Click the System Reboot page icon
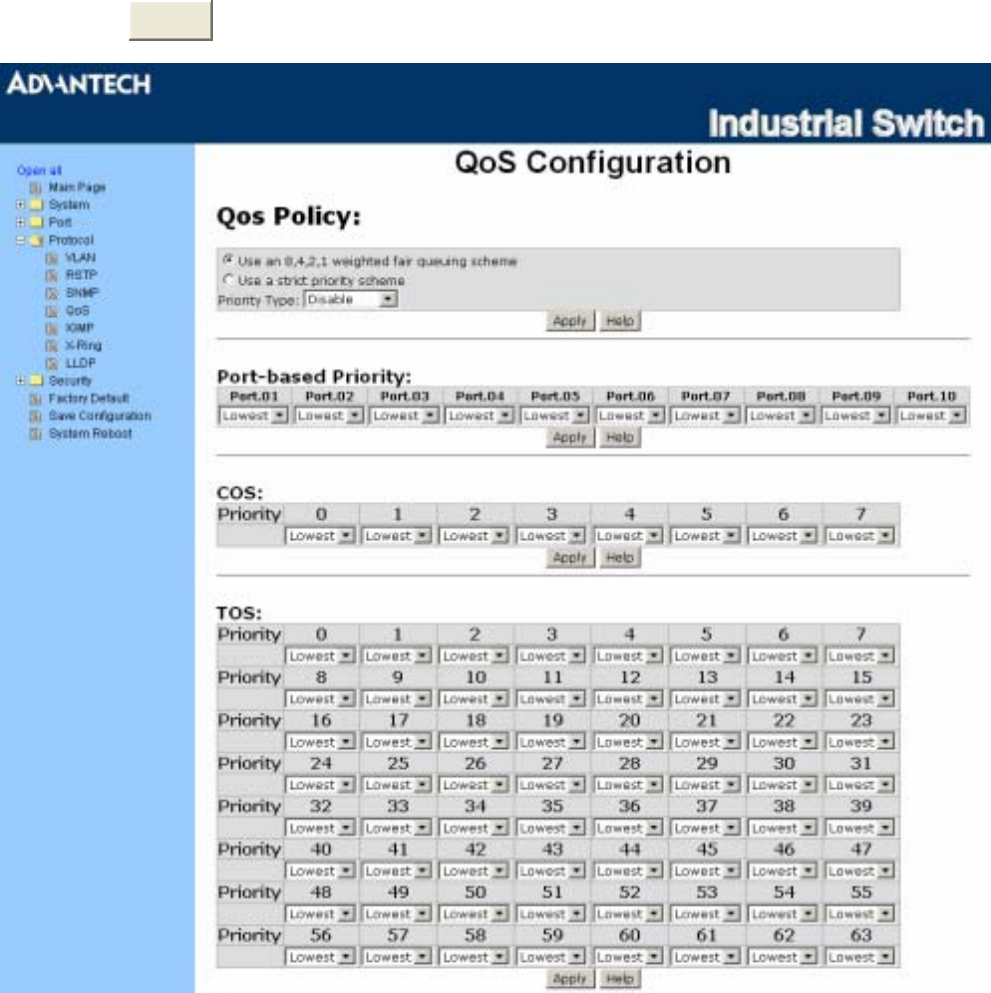 [x=36, y=433]
